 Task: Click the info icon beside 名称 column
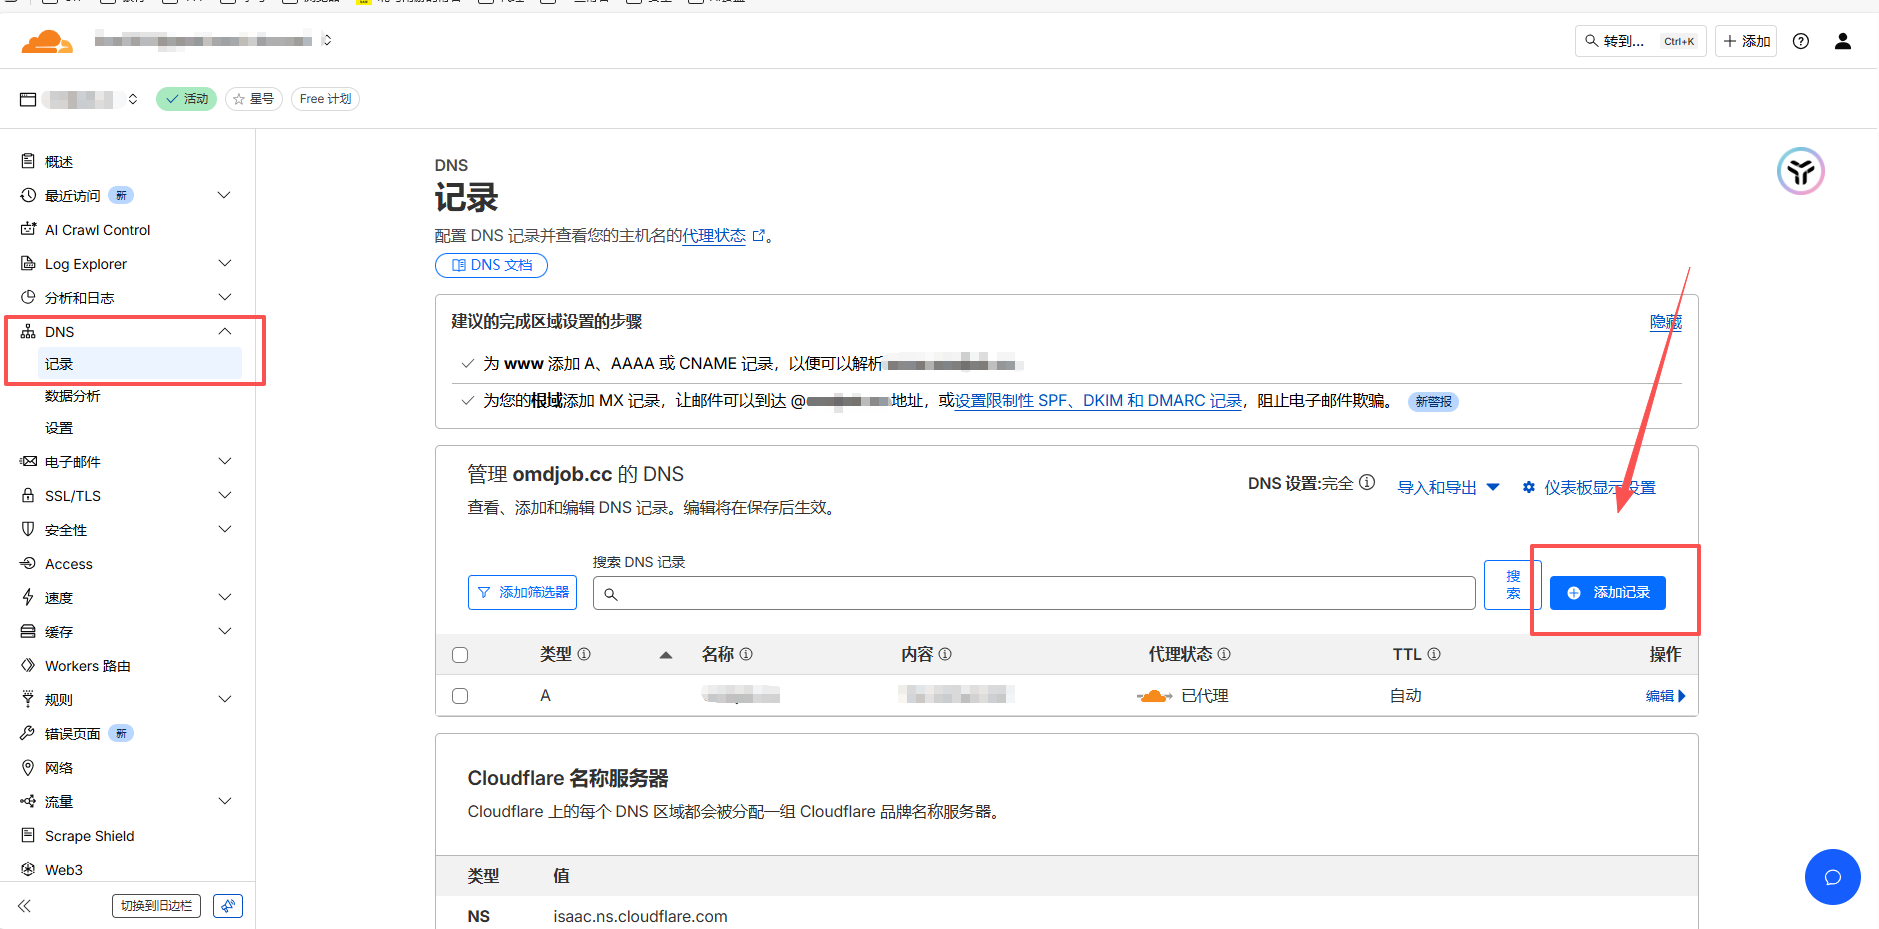(746, 654)
